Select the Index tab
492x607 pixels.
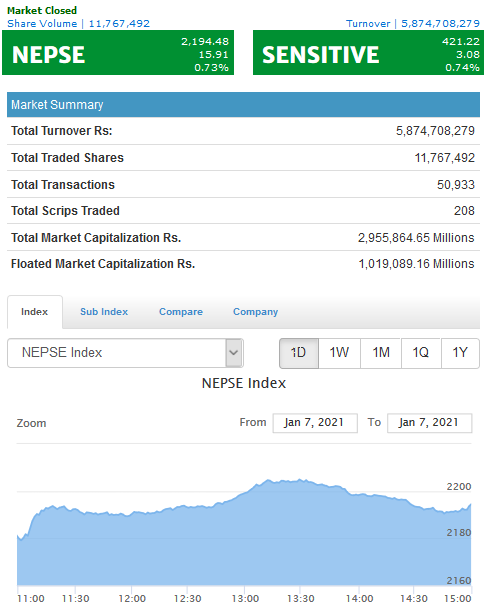click(x=34, y=312)
